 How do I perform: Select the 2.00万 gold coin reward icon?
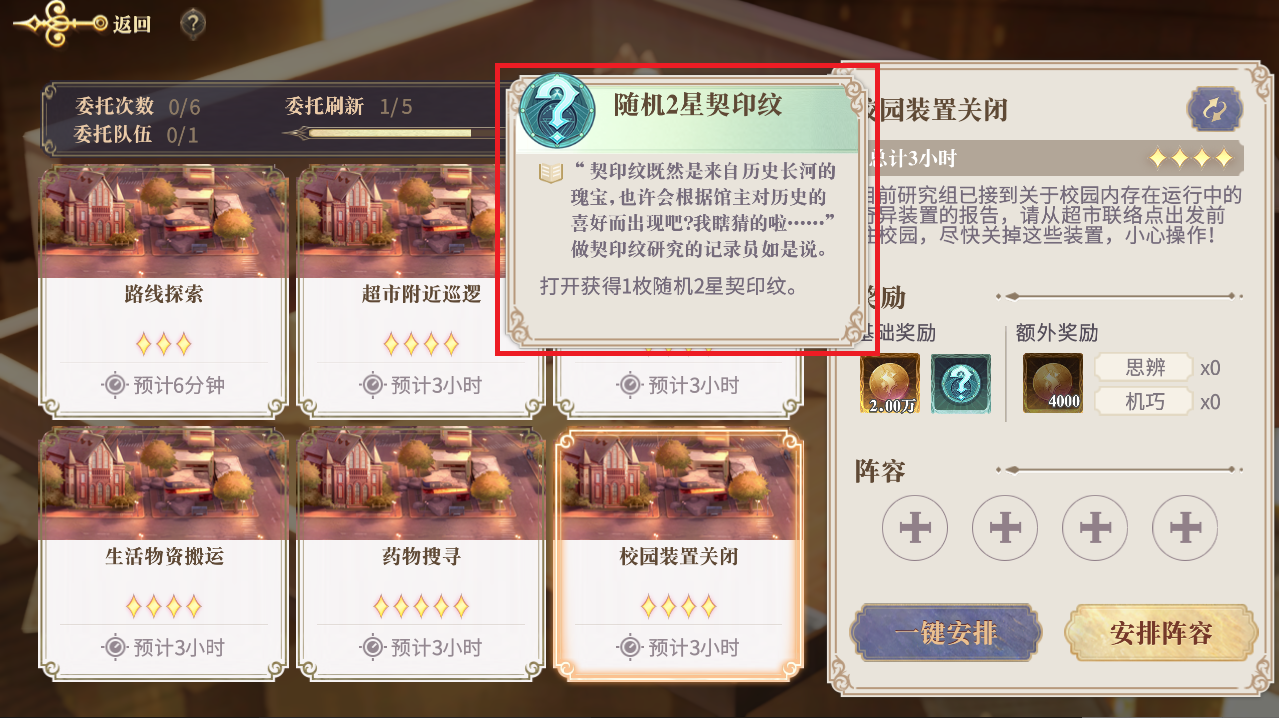click(x=890, y=383)
